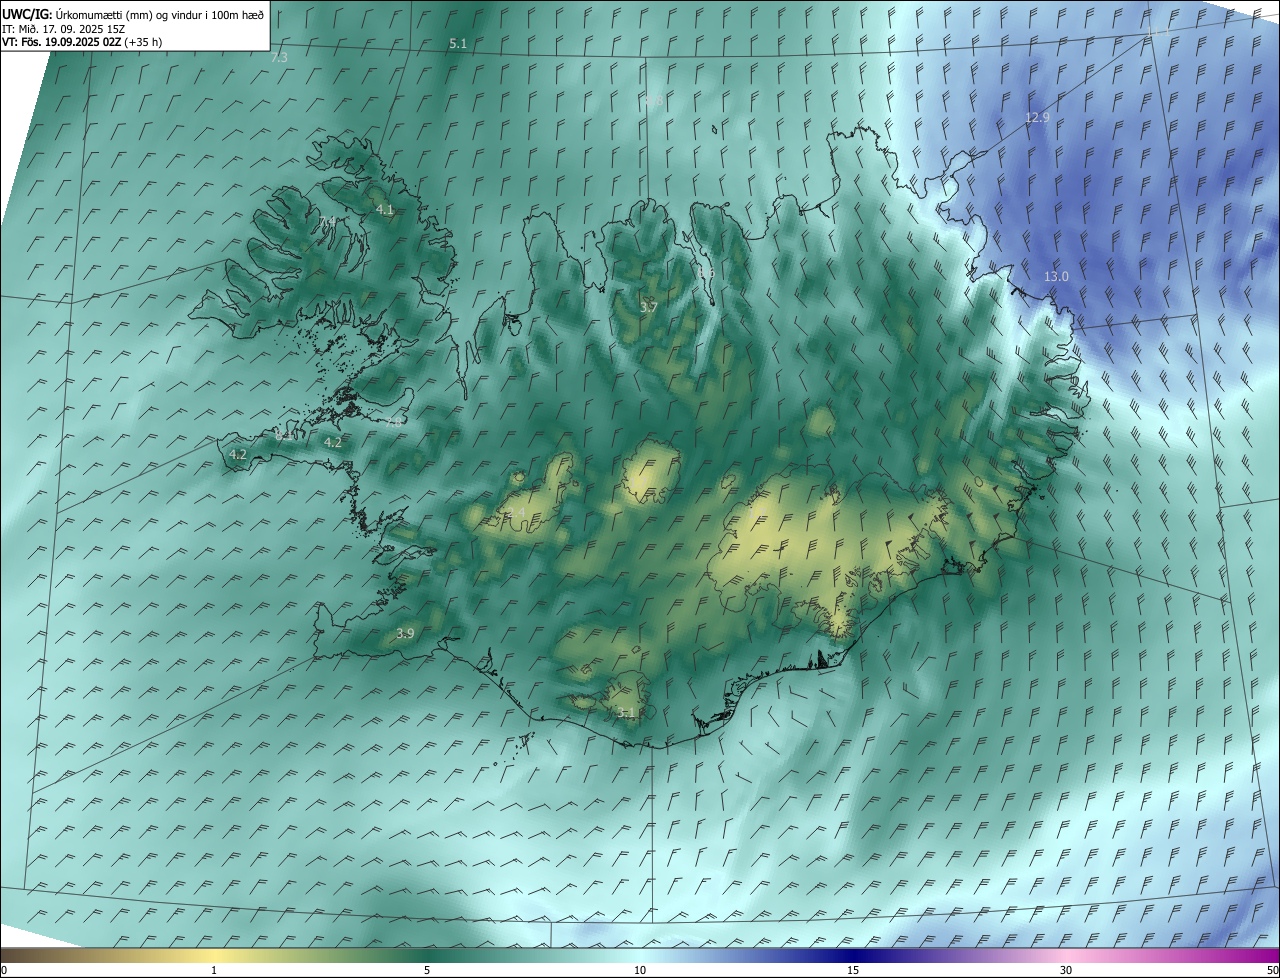Click the 13.0 value label
This screenshot has width=1280, height=978.
[1056, 276]
